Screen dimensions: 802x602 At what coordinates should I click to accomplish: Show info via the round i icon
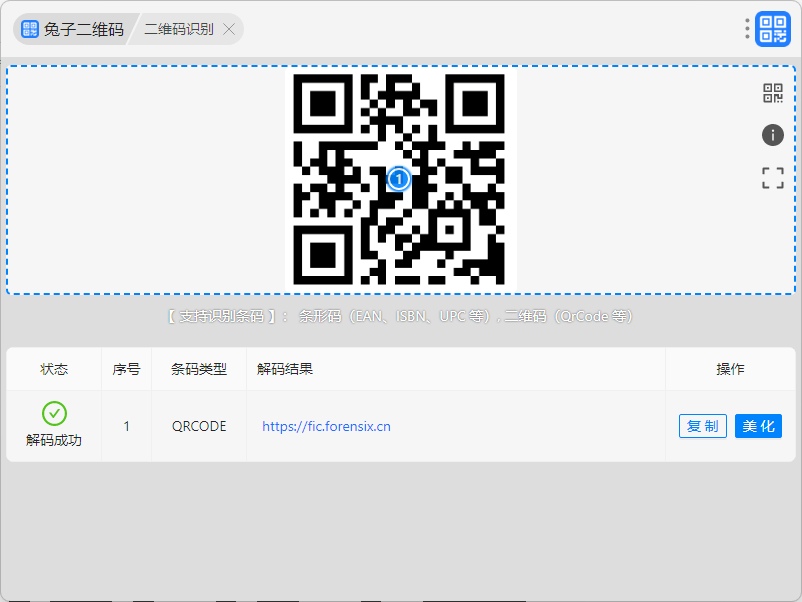pyautogui.click(x=773, y=135)
